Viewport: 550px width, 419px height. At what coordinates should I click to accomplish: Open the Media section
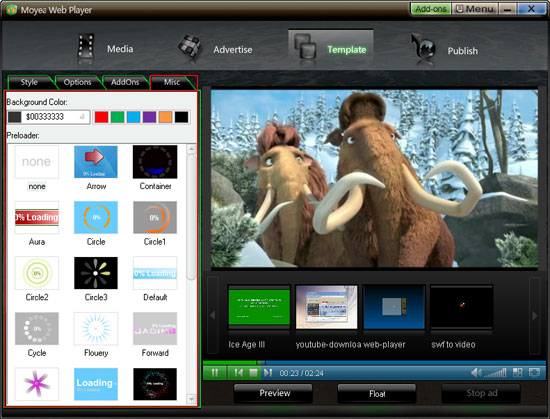[x=105, y=49]
